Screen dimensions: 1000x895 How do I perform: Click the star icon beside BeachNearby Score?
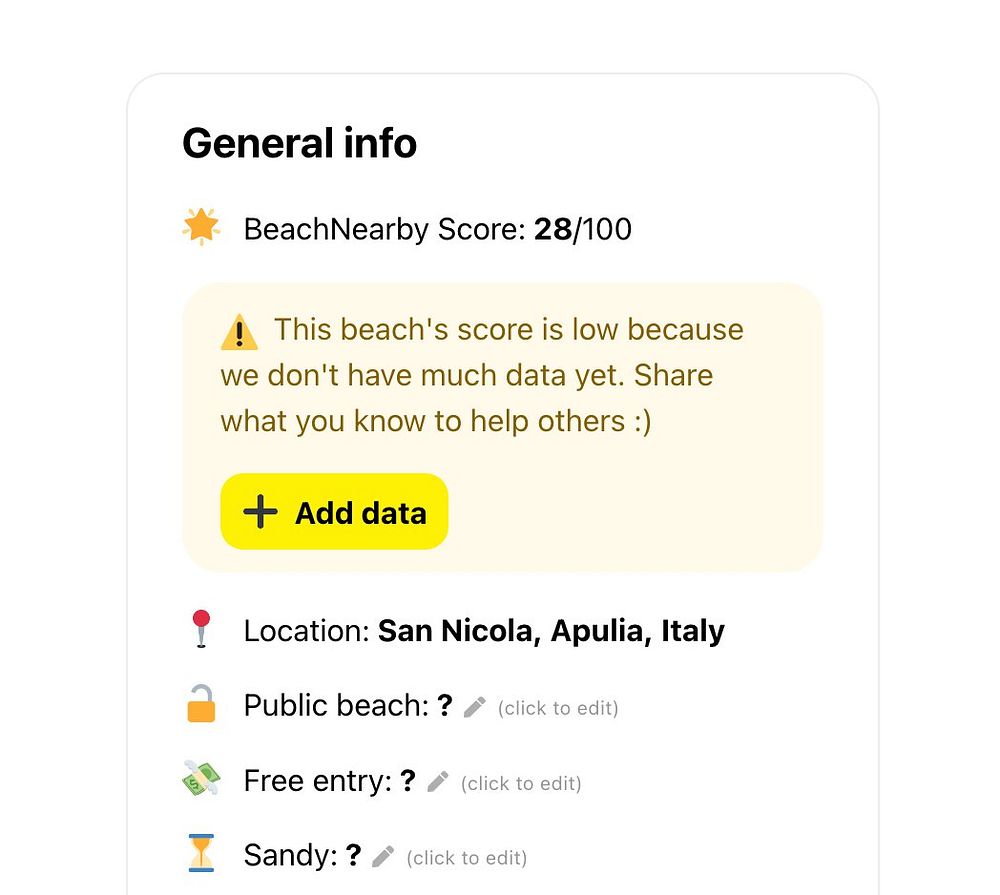201,228
